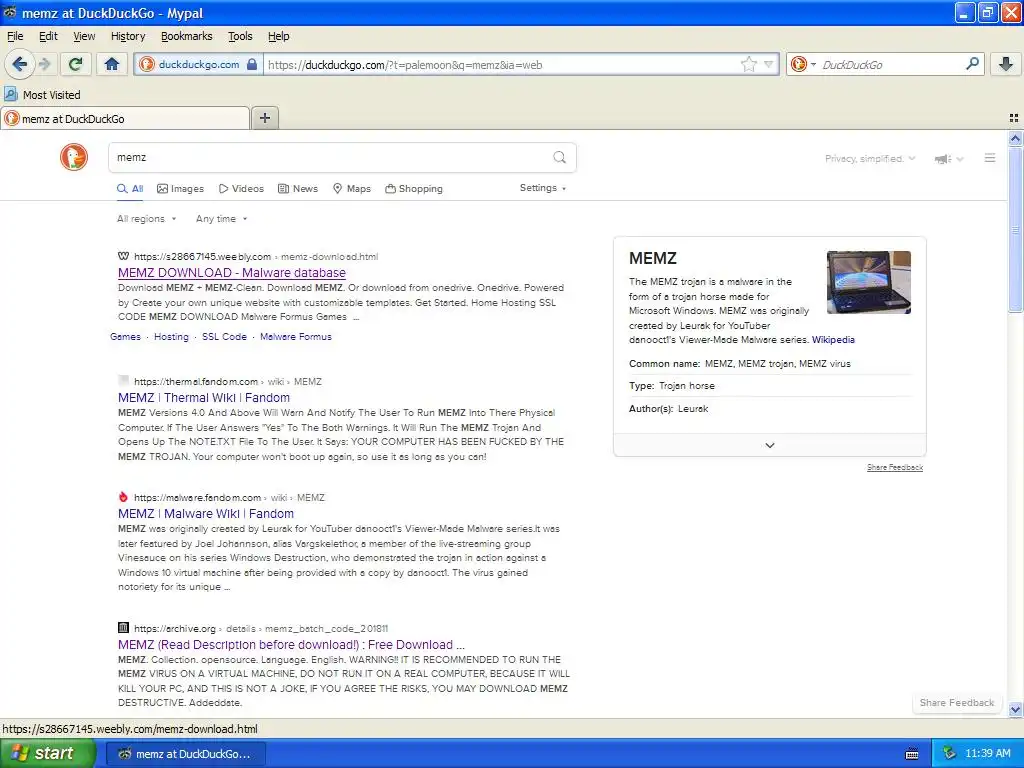Open the Wikipedia link in MEMZ box
Image resolution: width=1024 pixels, height=768 pixels.
833,340
